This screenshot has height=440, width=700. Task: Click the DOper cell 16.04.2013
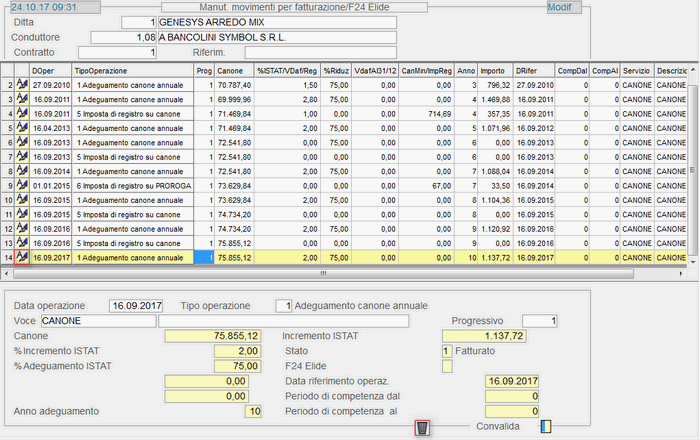[x=50, y=128]
